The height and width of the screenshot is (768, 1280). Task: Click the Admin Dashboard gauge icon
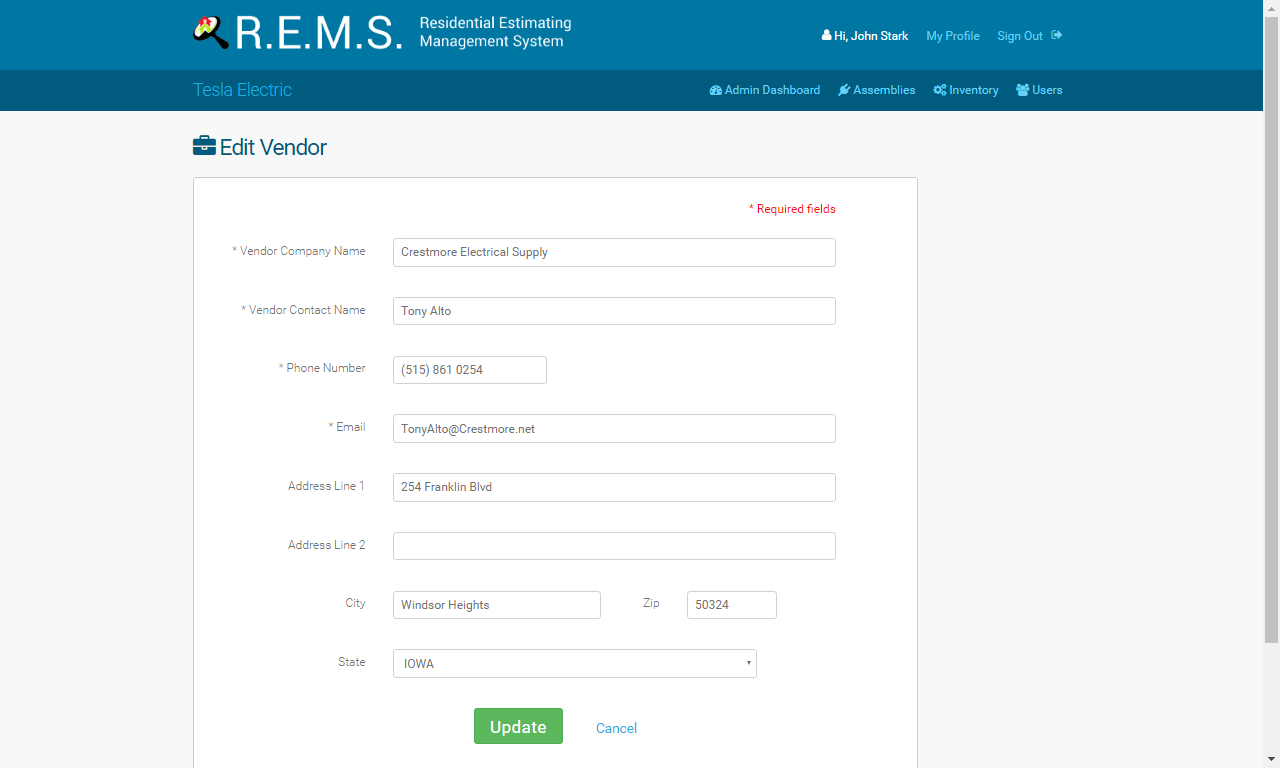pos(716,90)
